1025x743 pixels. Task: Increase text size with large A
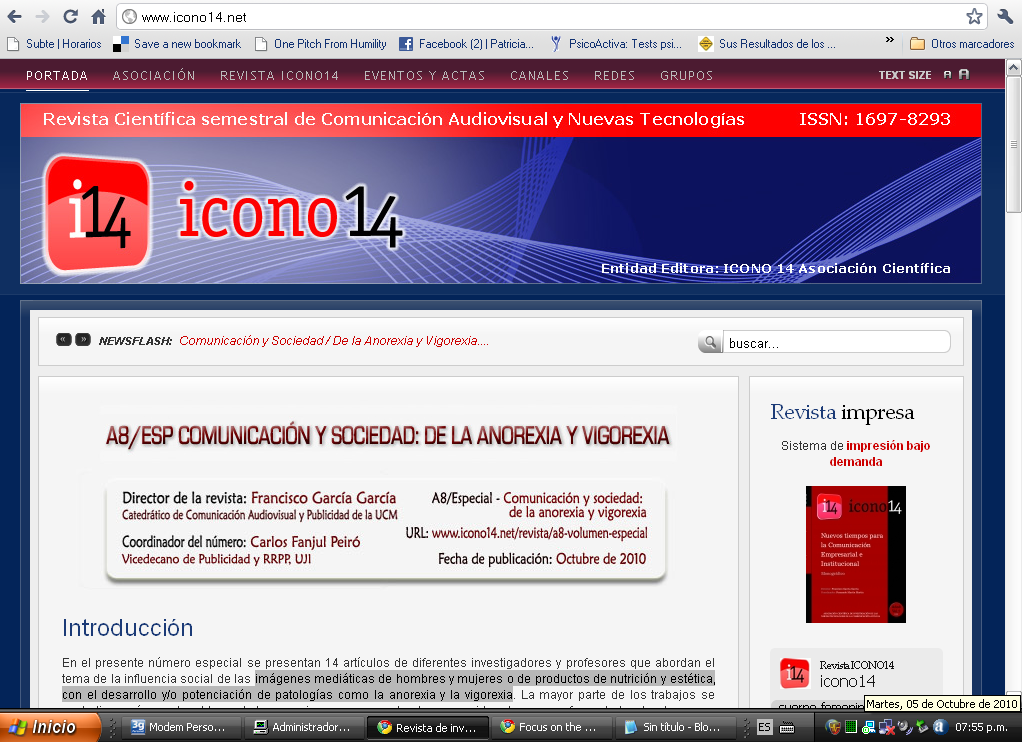(x=964, y=74)
